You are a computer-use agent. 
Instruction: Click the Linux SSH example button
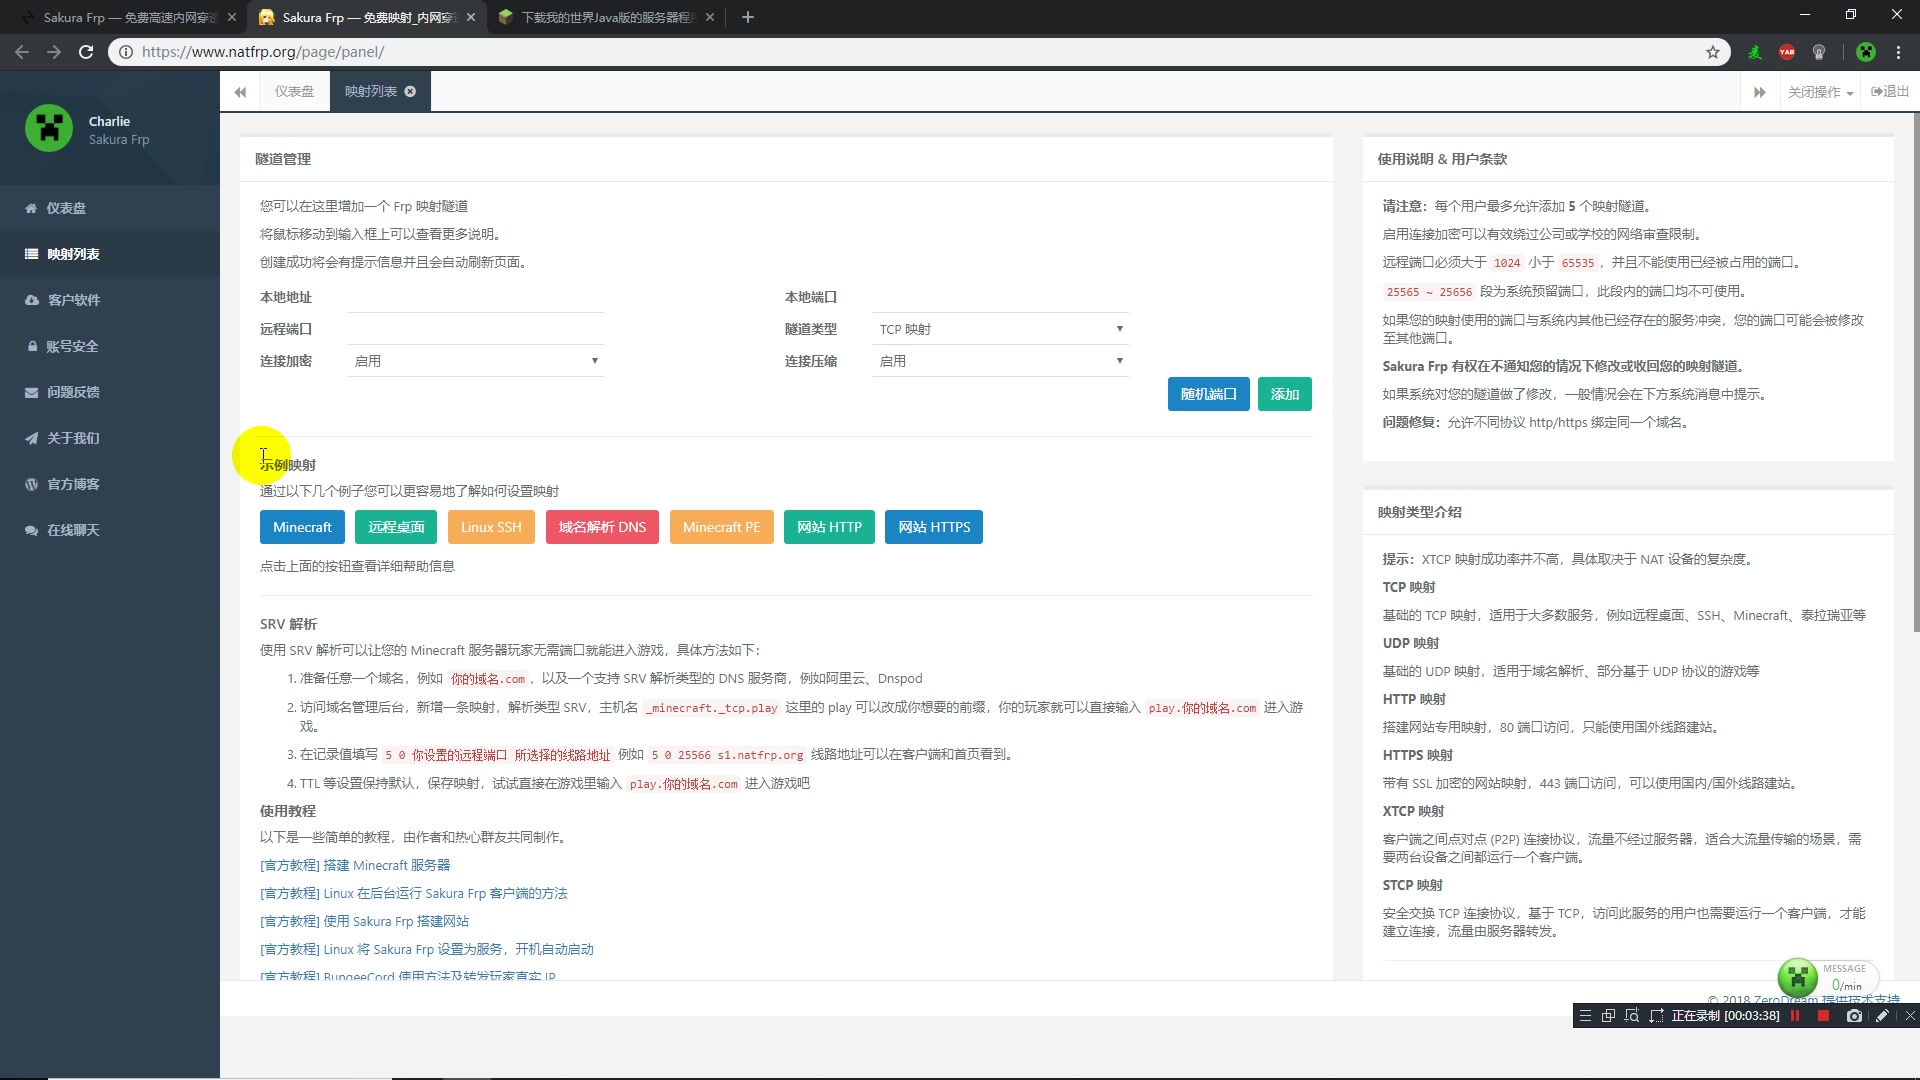pos(491,527)
